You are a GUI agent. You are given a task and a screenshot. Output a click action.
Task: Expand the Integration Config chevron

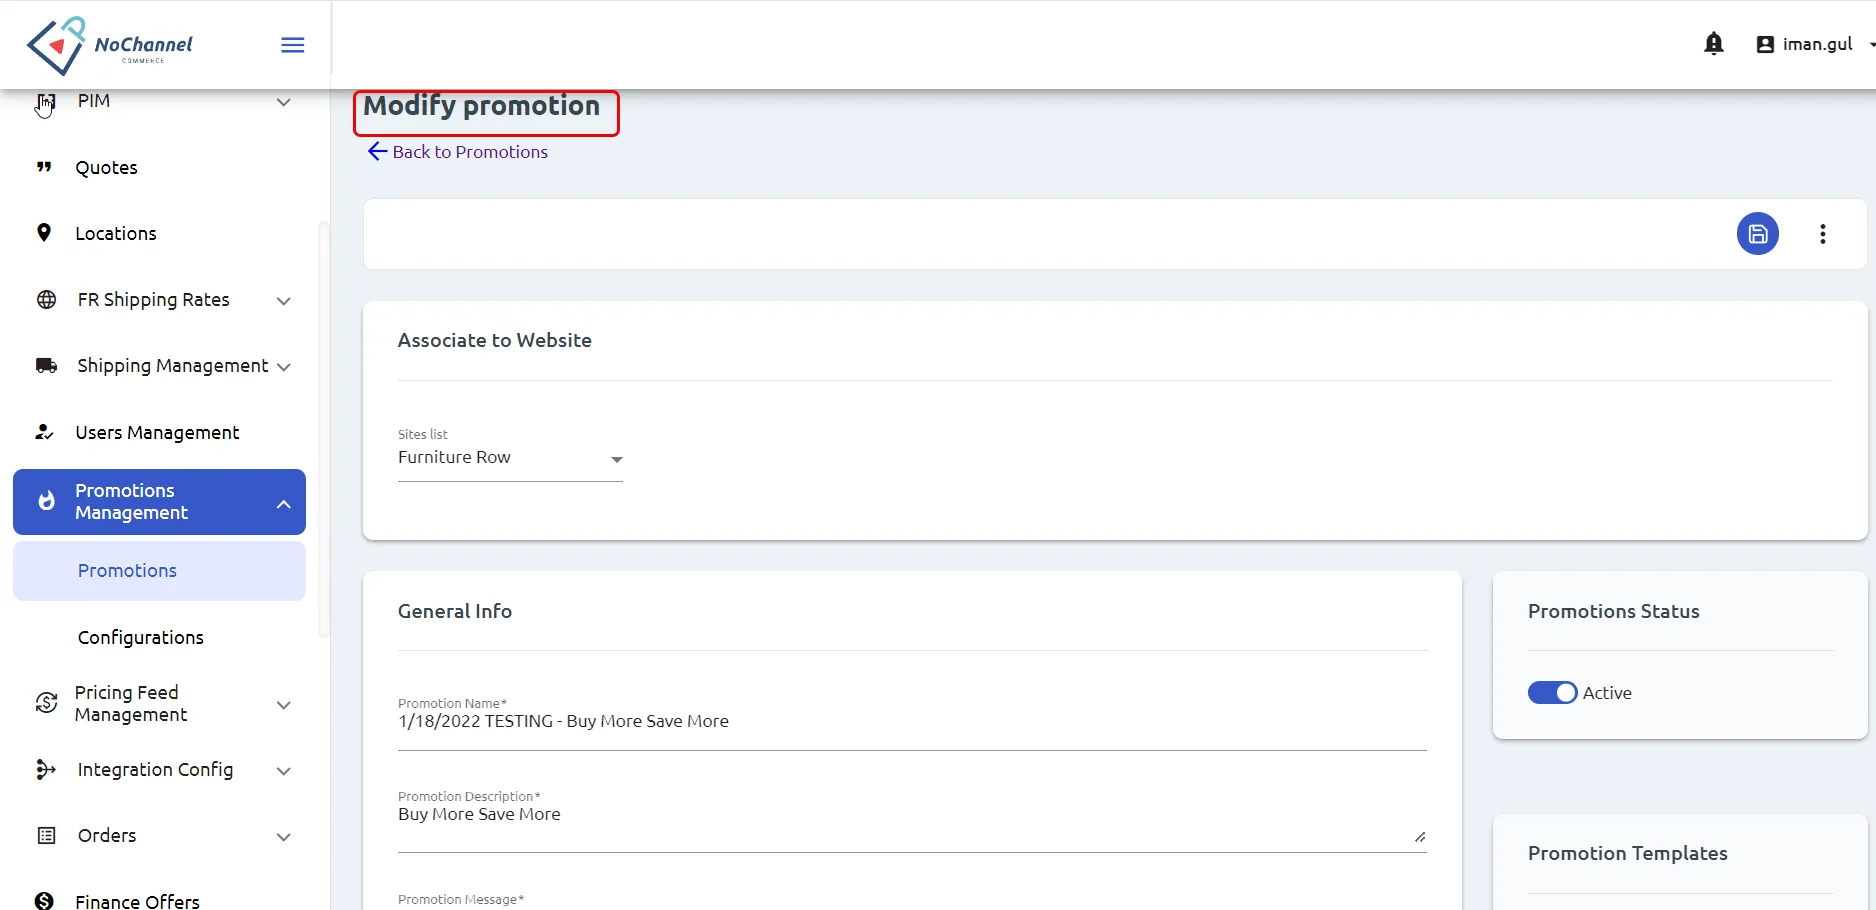(x=284, y=771)
